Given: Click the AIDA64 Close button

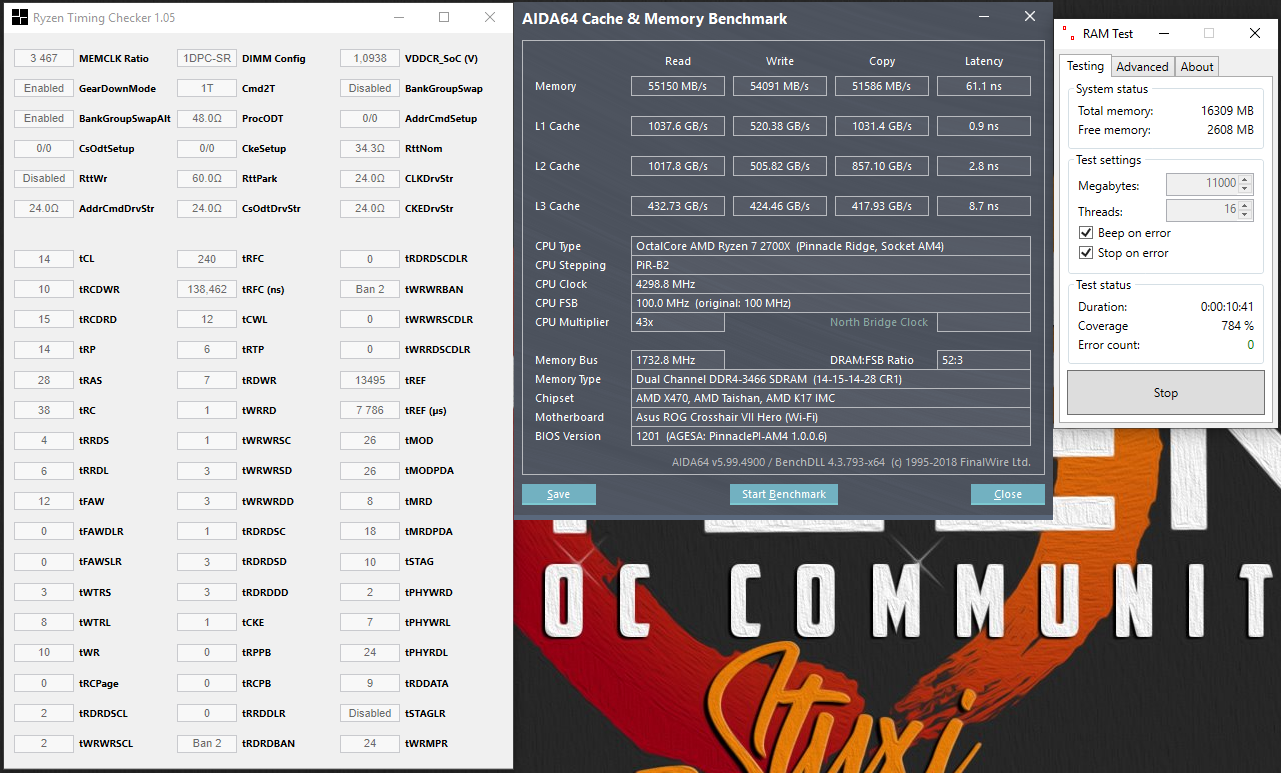Looking at the screenshot, I should (1008, 494).
